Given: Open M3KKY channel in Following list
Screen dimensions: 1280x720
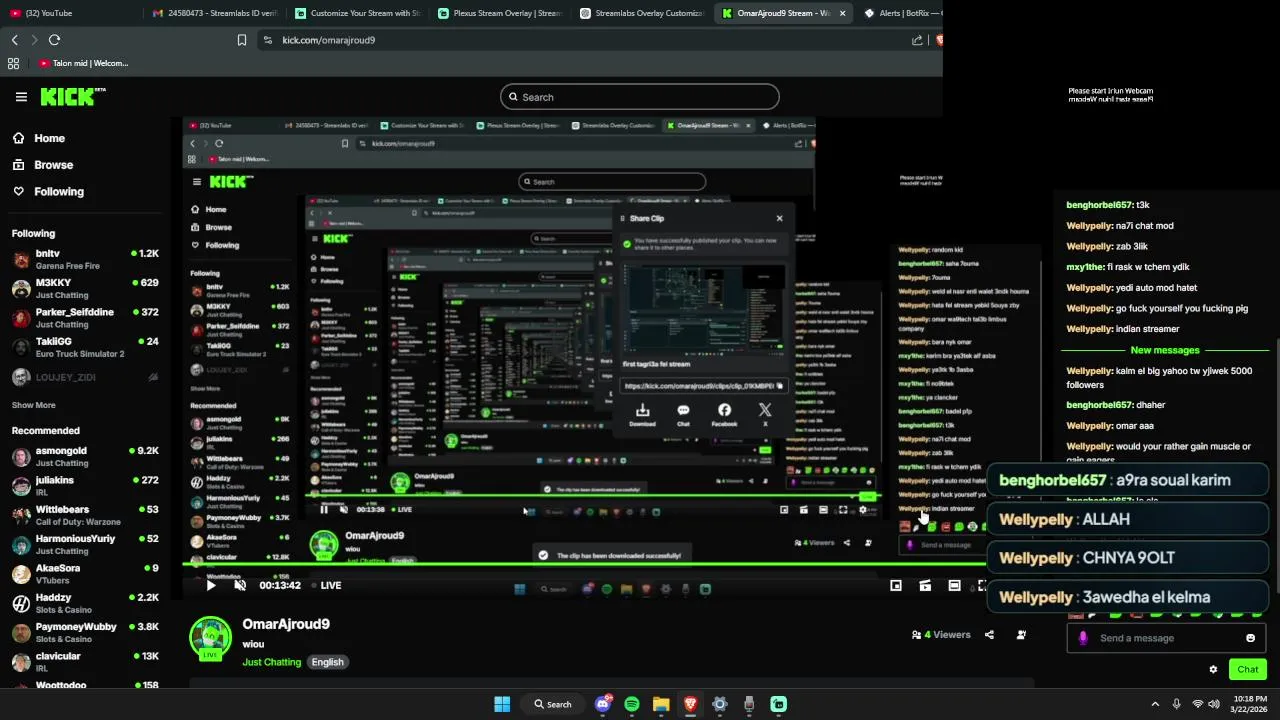Looking at the screenshot, I should pos(85,289).
